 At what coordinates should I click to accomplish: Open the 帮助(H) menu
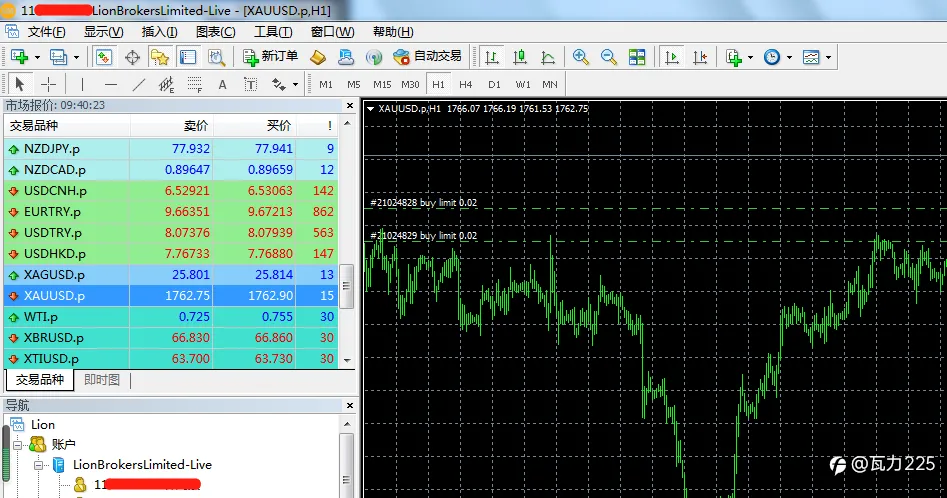point(393,32)
